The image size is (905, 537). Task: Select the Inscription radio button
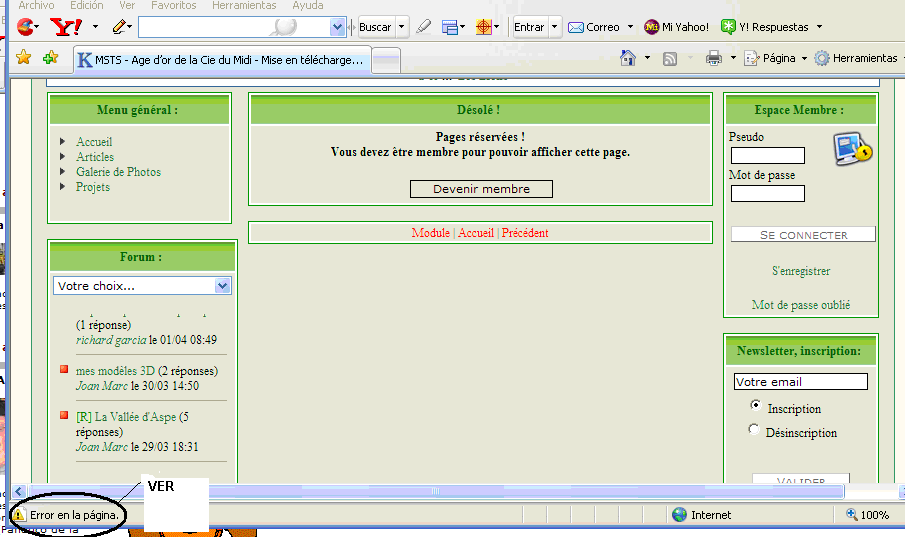click(755, 406)
